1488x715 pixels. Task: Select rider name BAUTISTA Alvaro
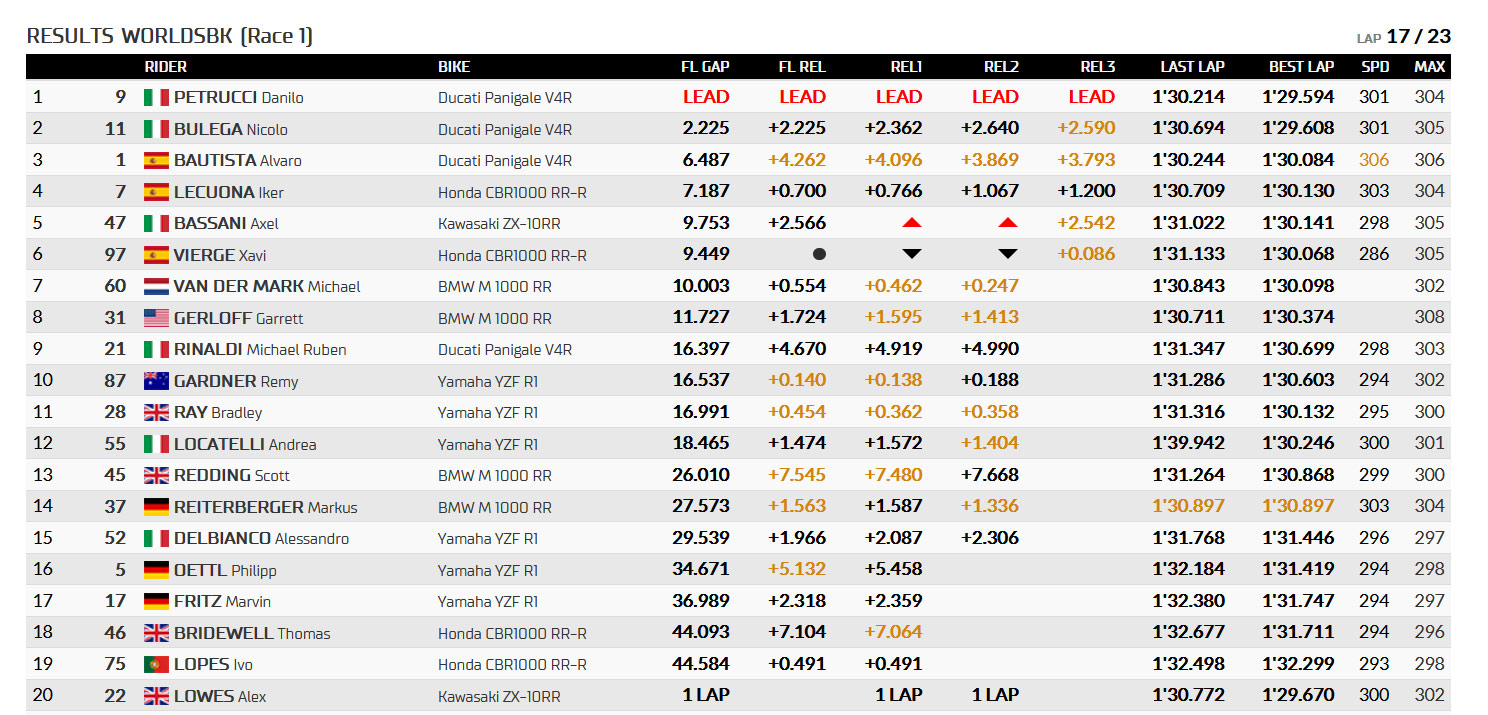coord(238,160)
